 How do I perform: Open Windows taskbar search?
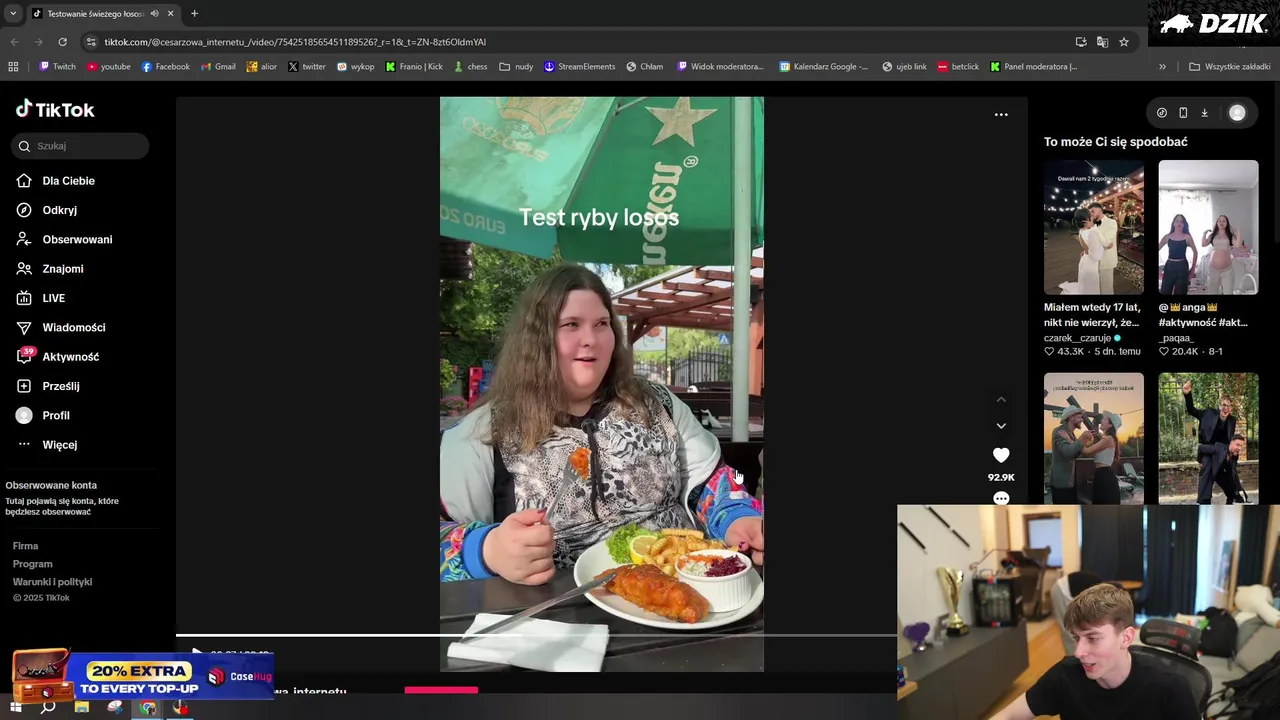coord(48,708)
